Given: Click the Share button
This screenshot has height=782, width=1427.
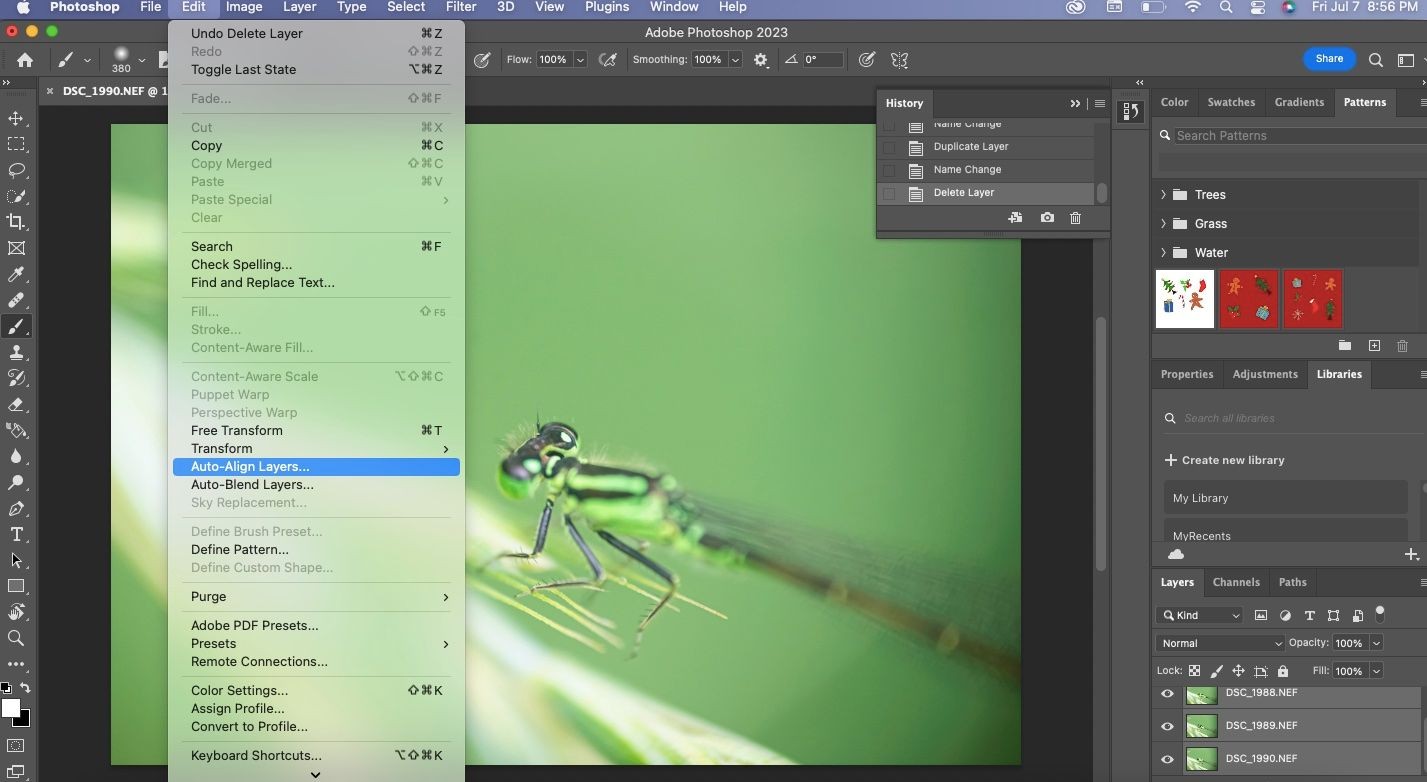Looking at the screenshot, I should coord(1329,59).
